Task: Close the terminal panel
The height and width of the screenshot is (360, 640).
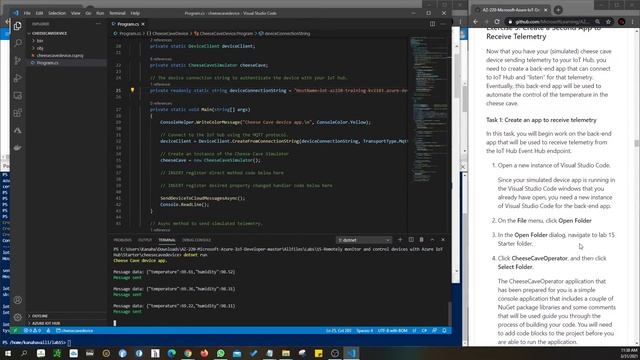Action: coord(443,240)
